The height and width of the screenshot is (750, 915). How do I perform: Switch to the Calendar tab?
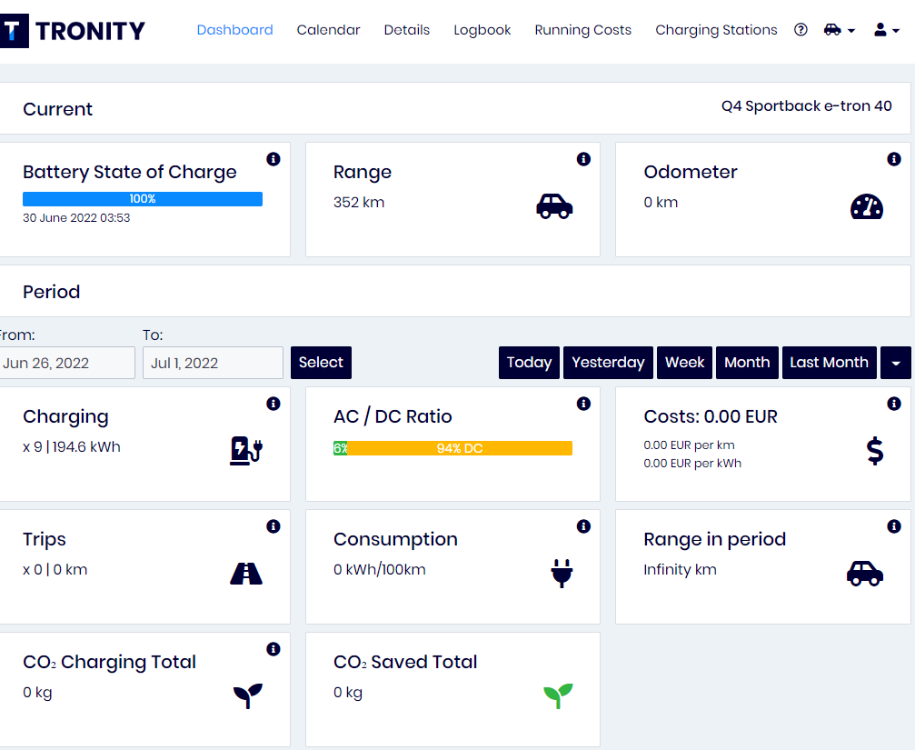pyautogui.click(x=328, y=30)
